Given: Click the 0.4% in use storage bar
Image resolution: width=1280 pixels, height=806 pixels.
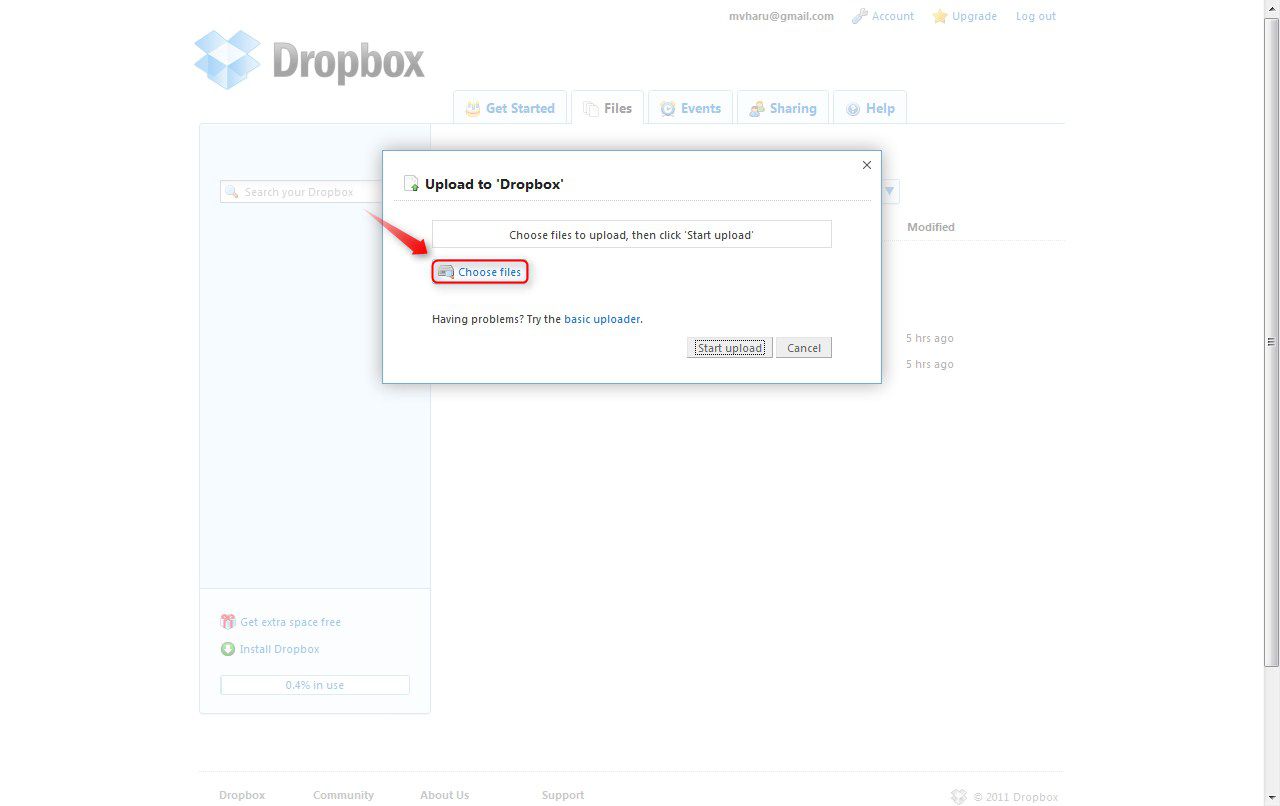Looking at the screenshot, I should pyautogui.click(x=315, y=685).
